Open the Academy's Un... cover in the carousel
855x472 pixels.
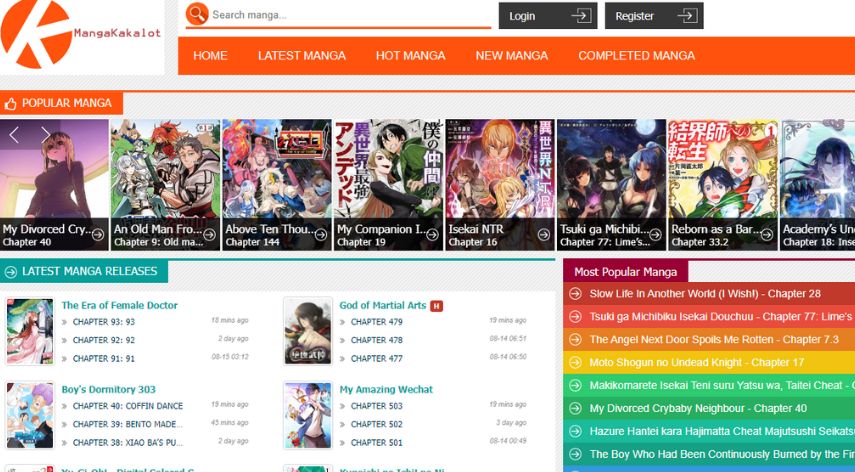pos(817,185)
